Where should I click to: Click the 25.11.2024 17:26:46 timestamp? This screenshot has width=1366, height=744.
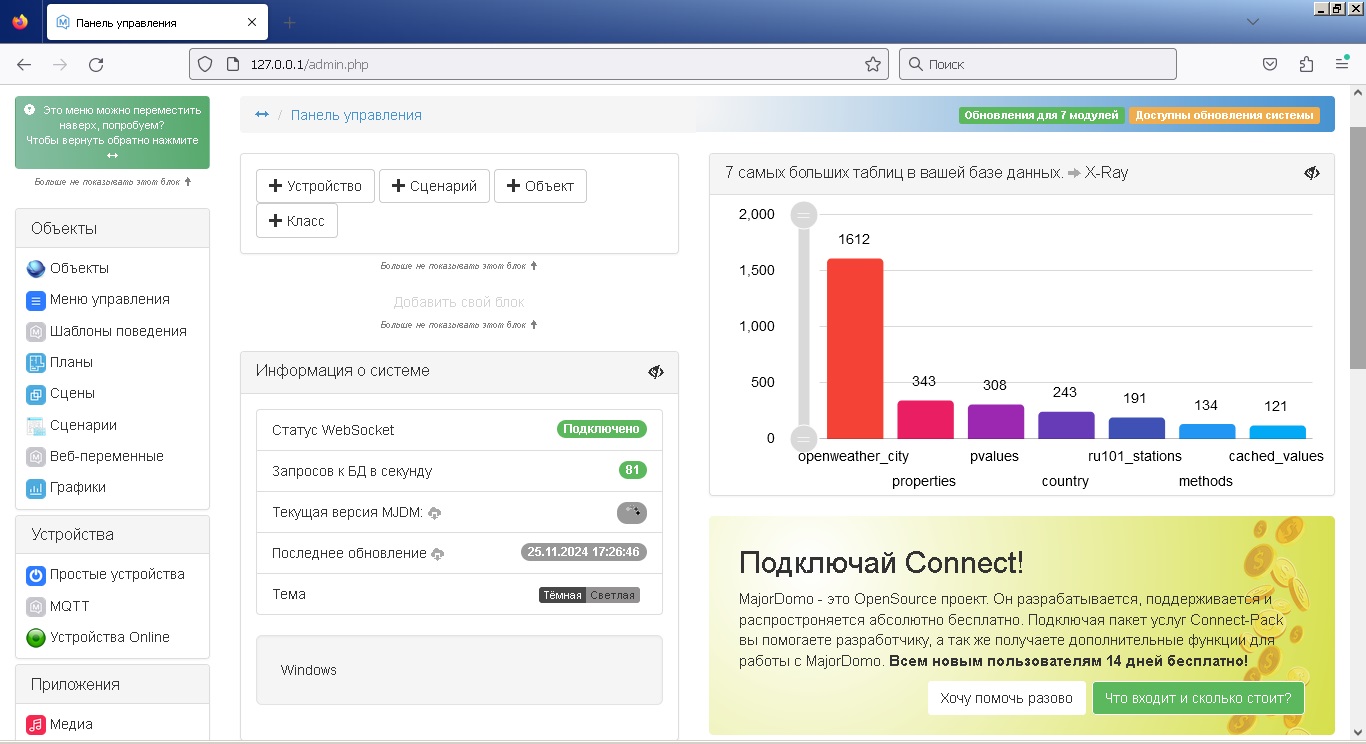pos(584,552)
